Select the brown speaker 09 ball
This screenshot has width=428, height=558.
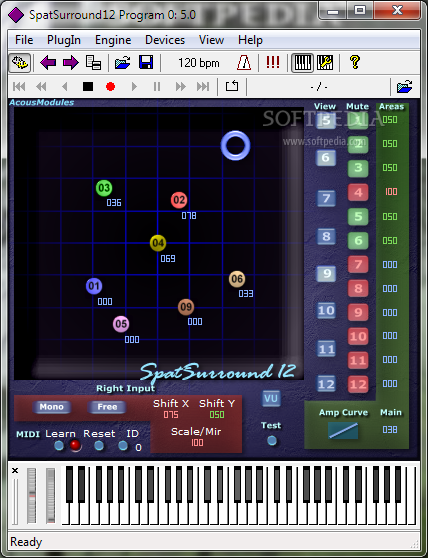pyautogui.click(x=186, y=307)
